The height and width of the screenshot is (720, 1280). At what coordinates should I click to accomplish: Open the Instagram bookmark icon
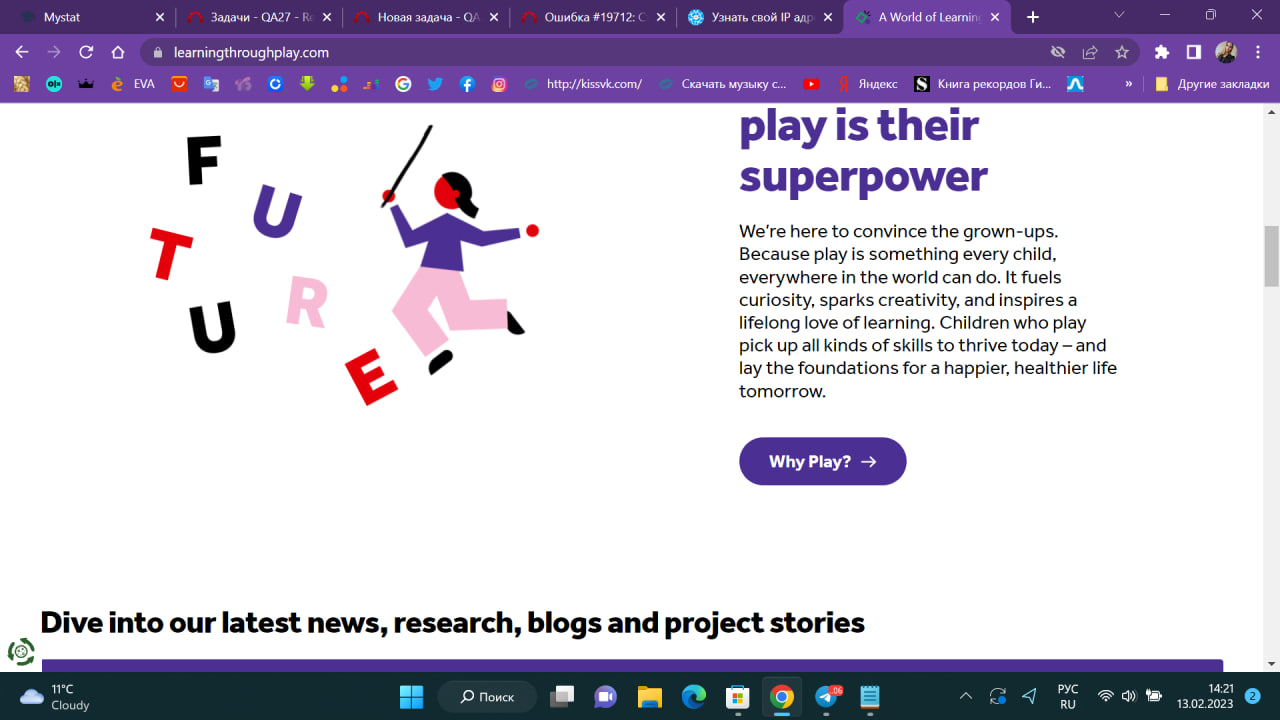499,84
